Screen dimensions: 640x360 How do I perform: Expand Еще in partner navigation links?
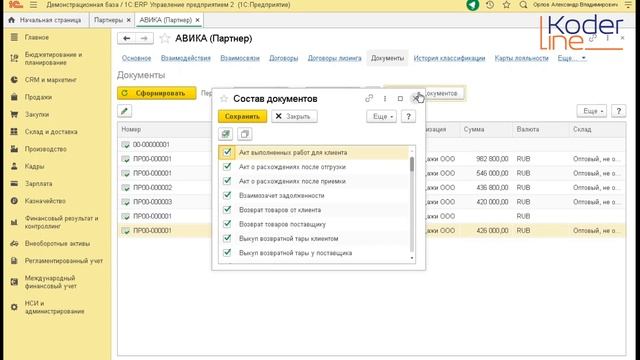click(572, 58)
